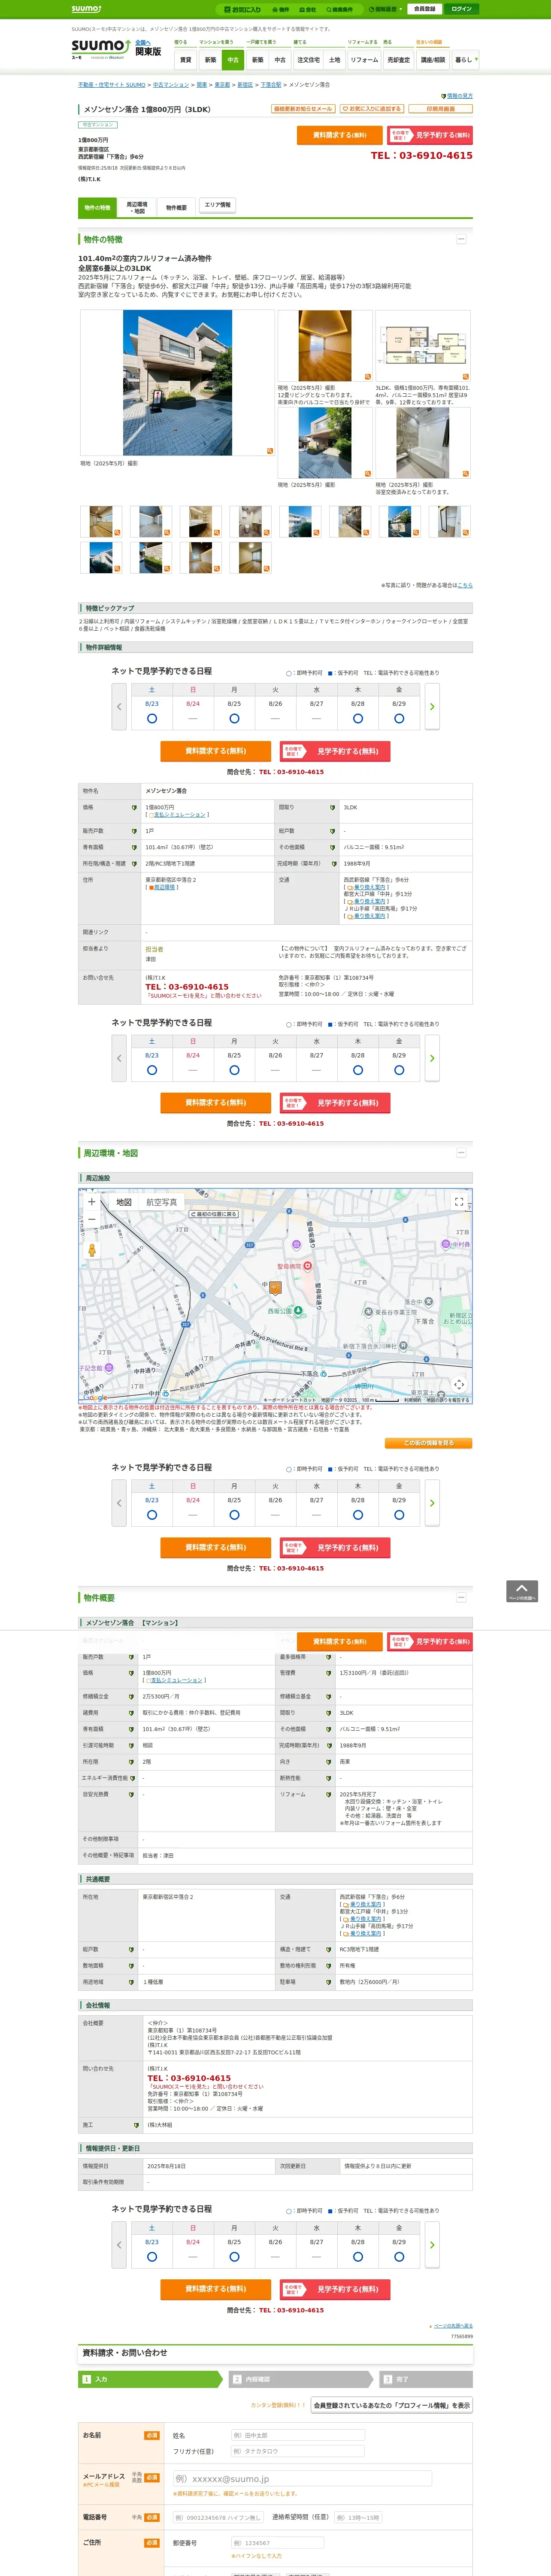Image resolution: width=551 pixels, height=2576 pixels.
Task: Enlarge the main building exterior photo
Action: coord(177,383)
